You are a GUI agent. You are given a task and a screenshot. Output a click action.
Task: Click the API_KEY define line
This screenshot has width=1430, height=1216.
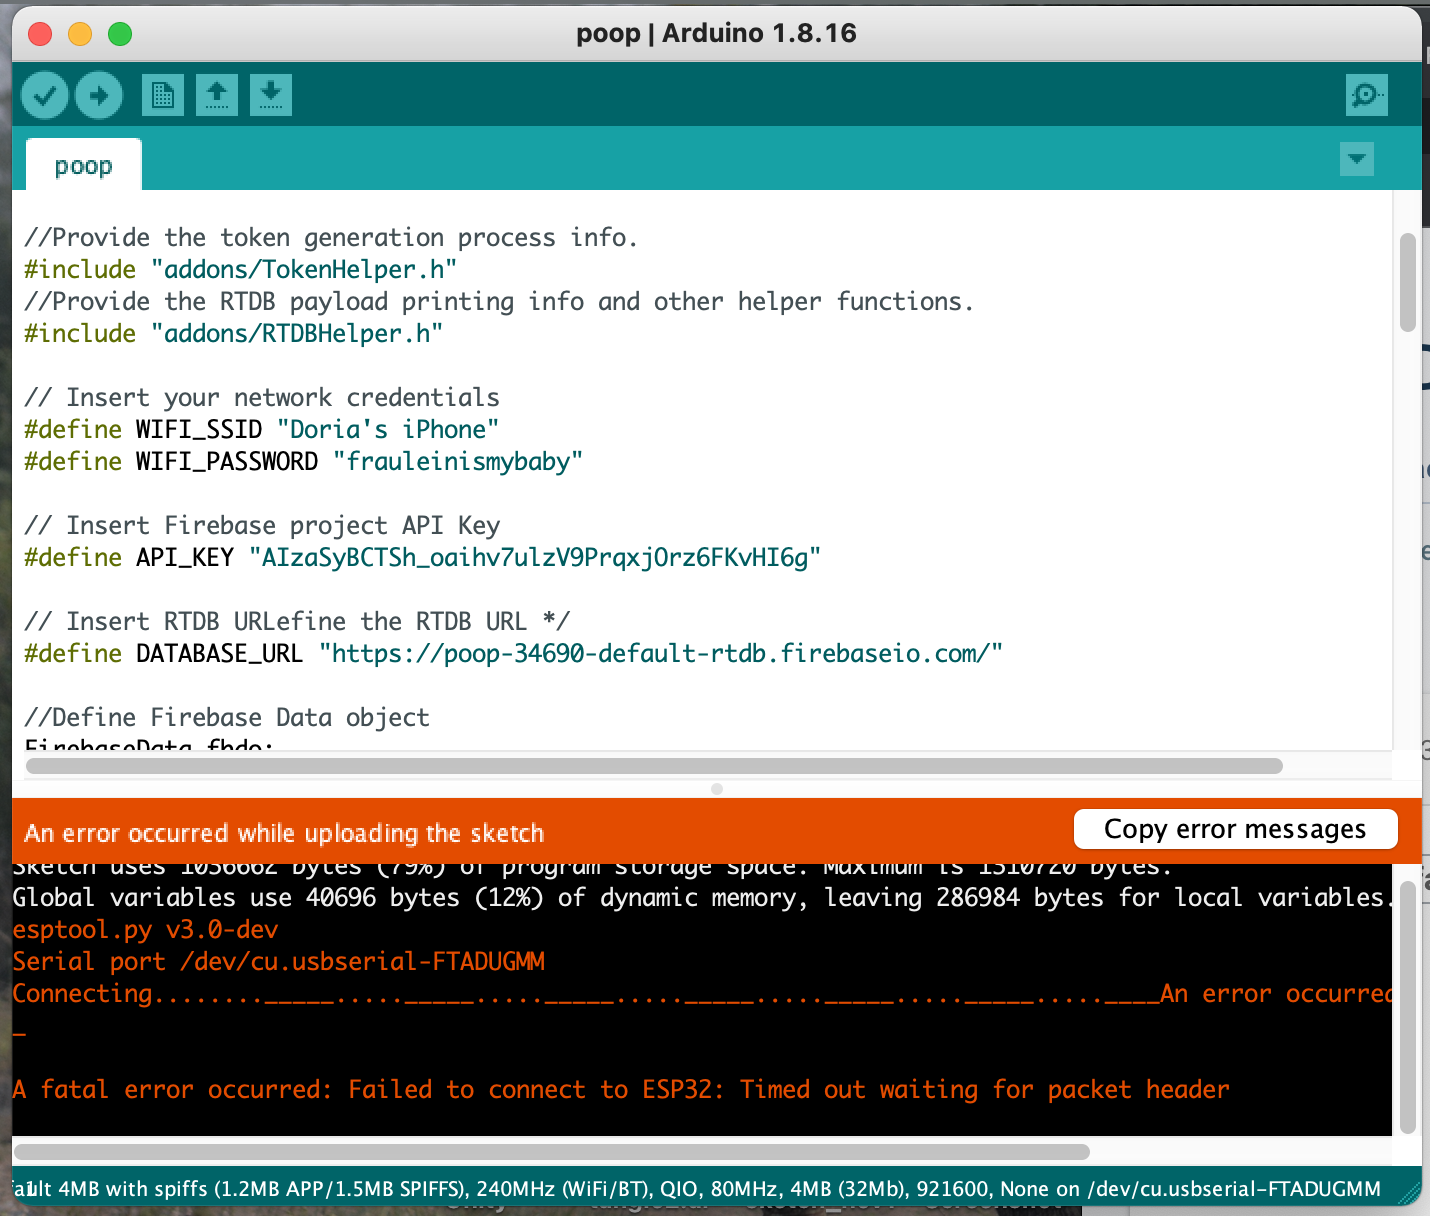(x=422, y=557)
